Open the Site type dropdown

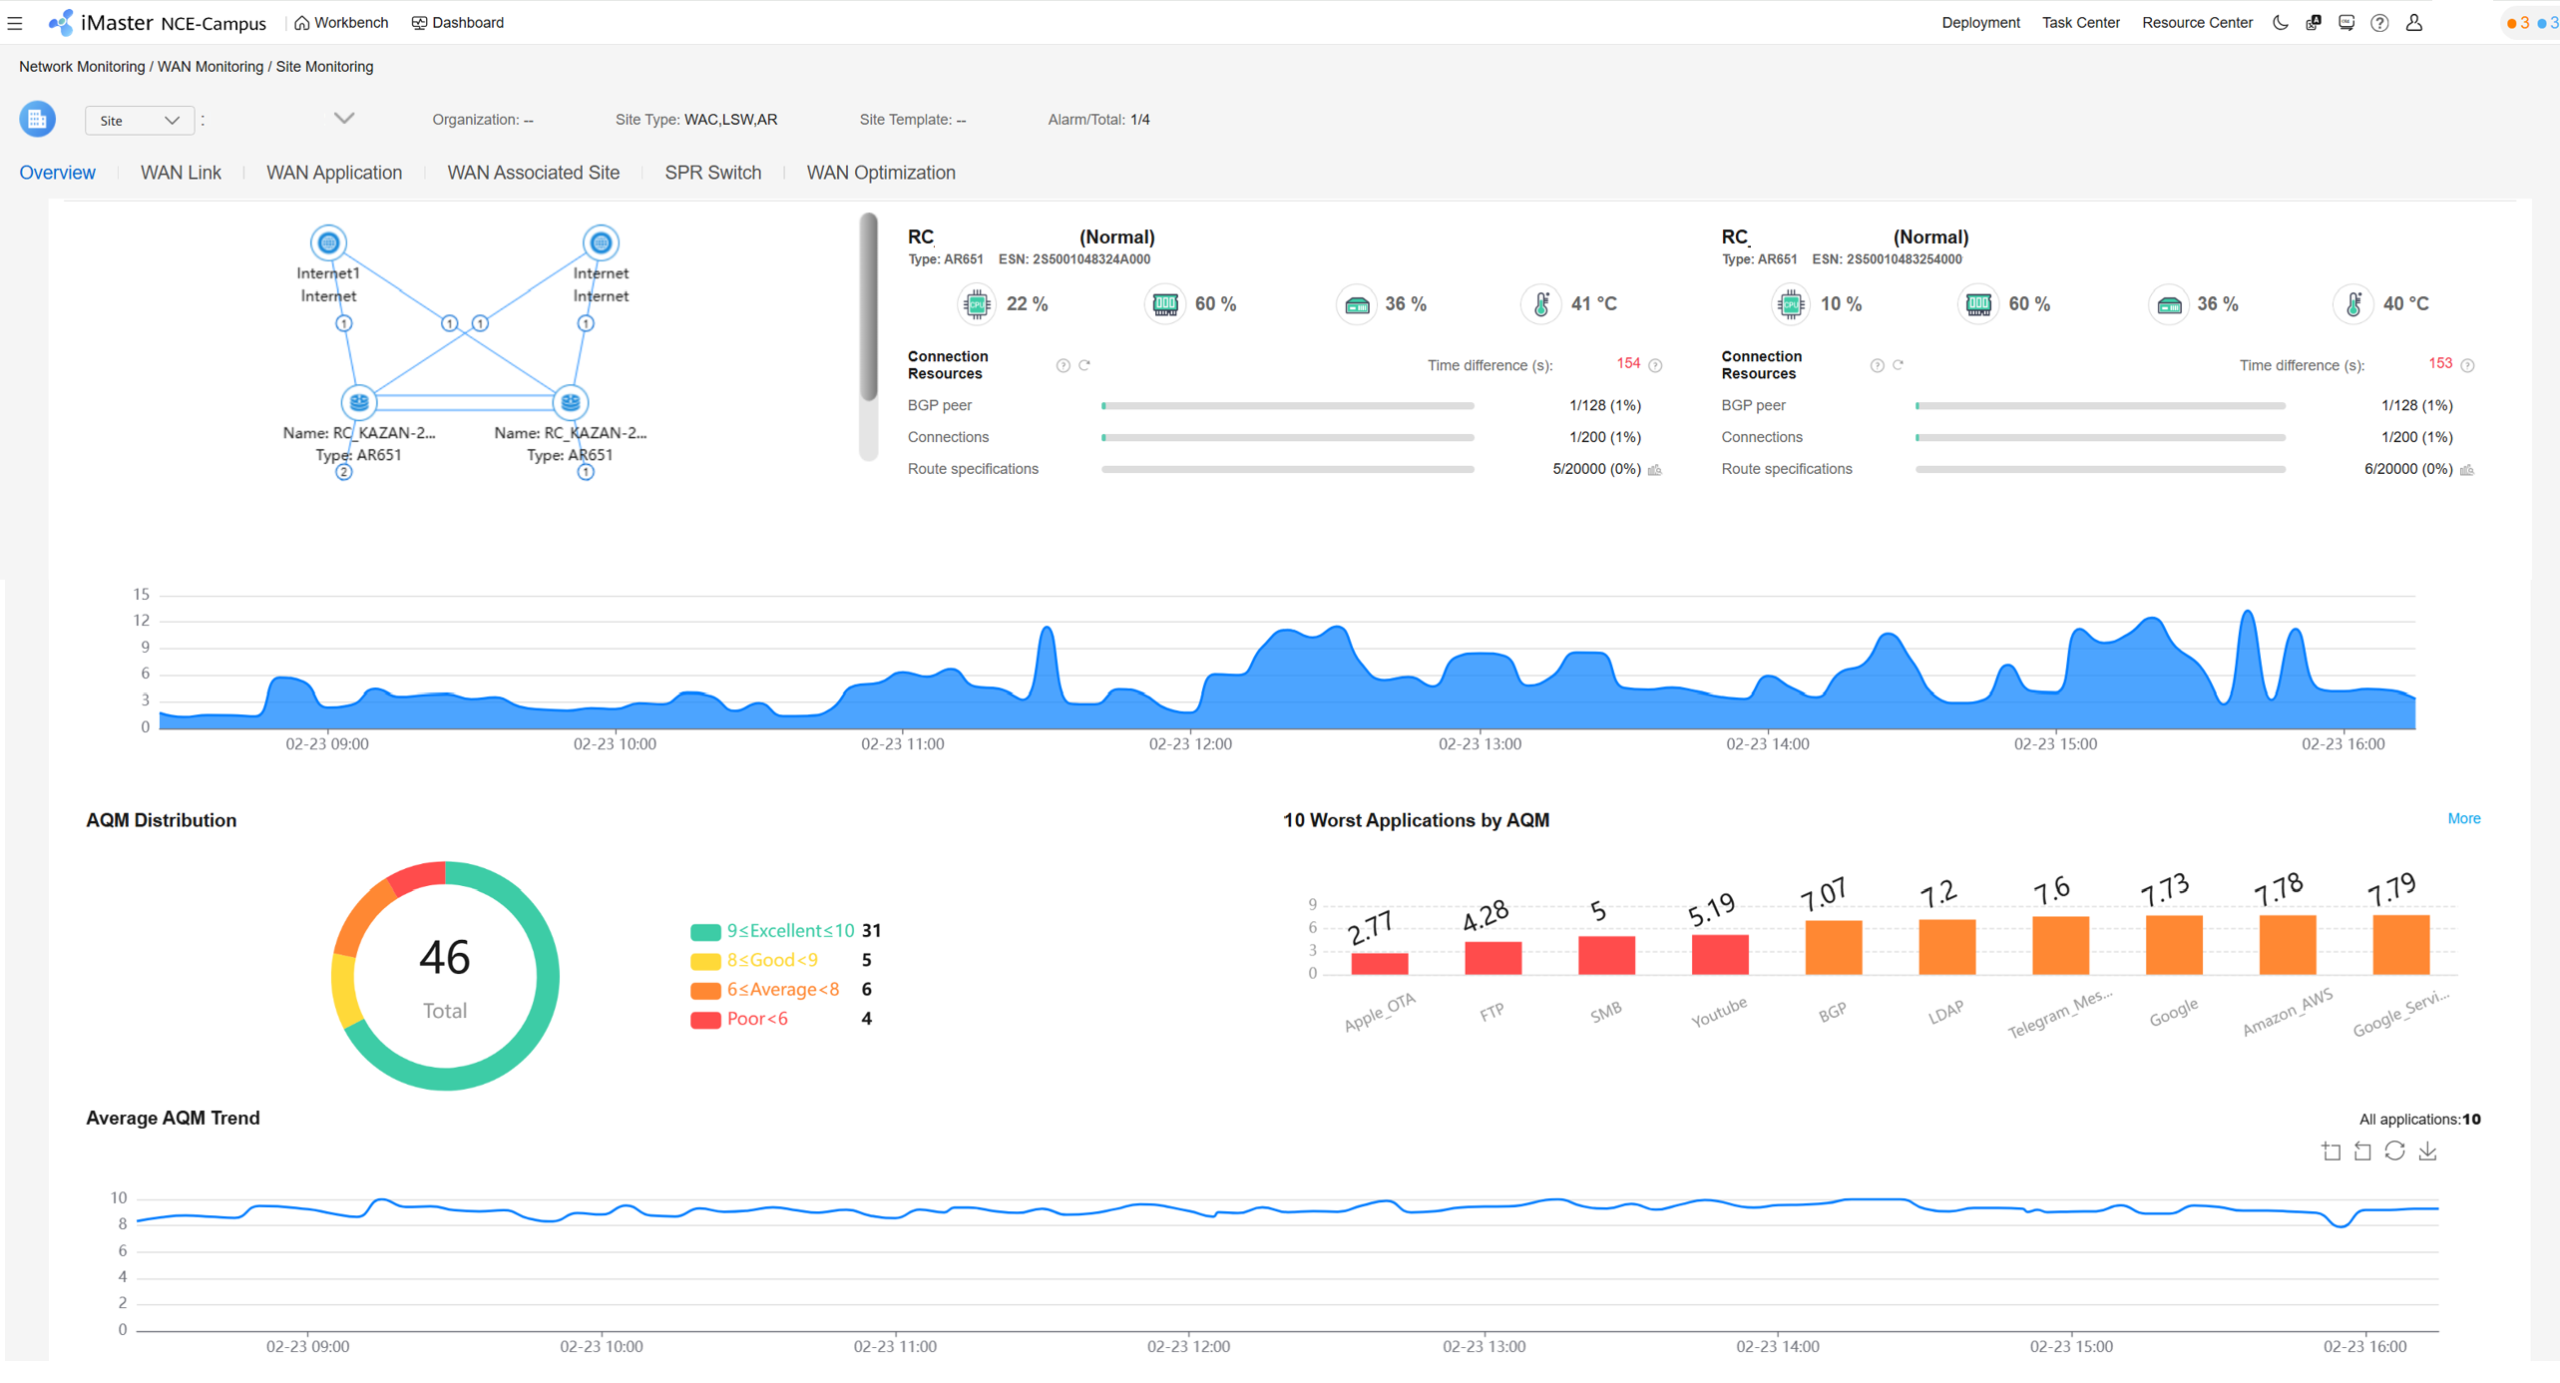coord(139,120)
